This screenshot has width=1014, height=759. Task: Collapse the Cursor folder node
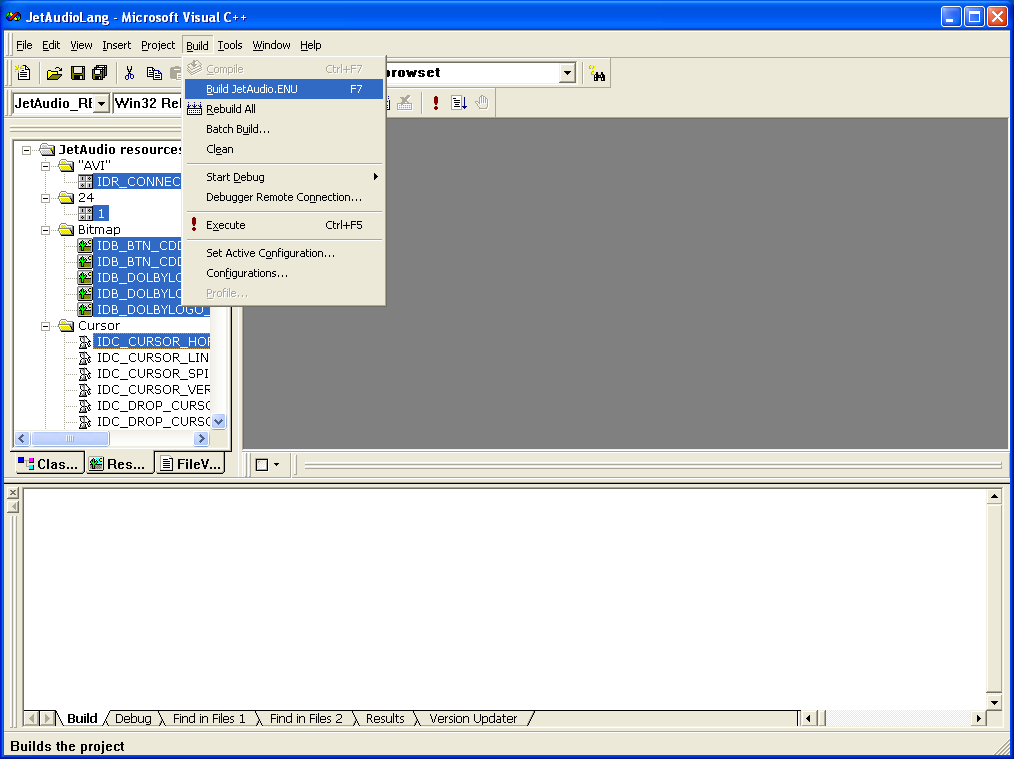(45, 326)
